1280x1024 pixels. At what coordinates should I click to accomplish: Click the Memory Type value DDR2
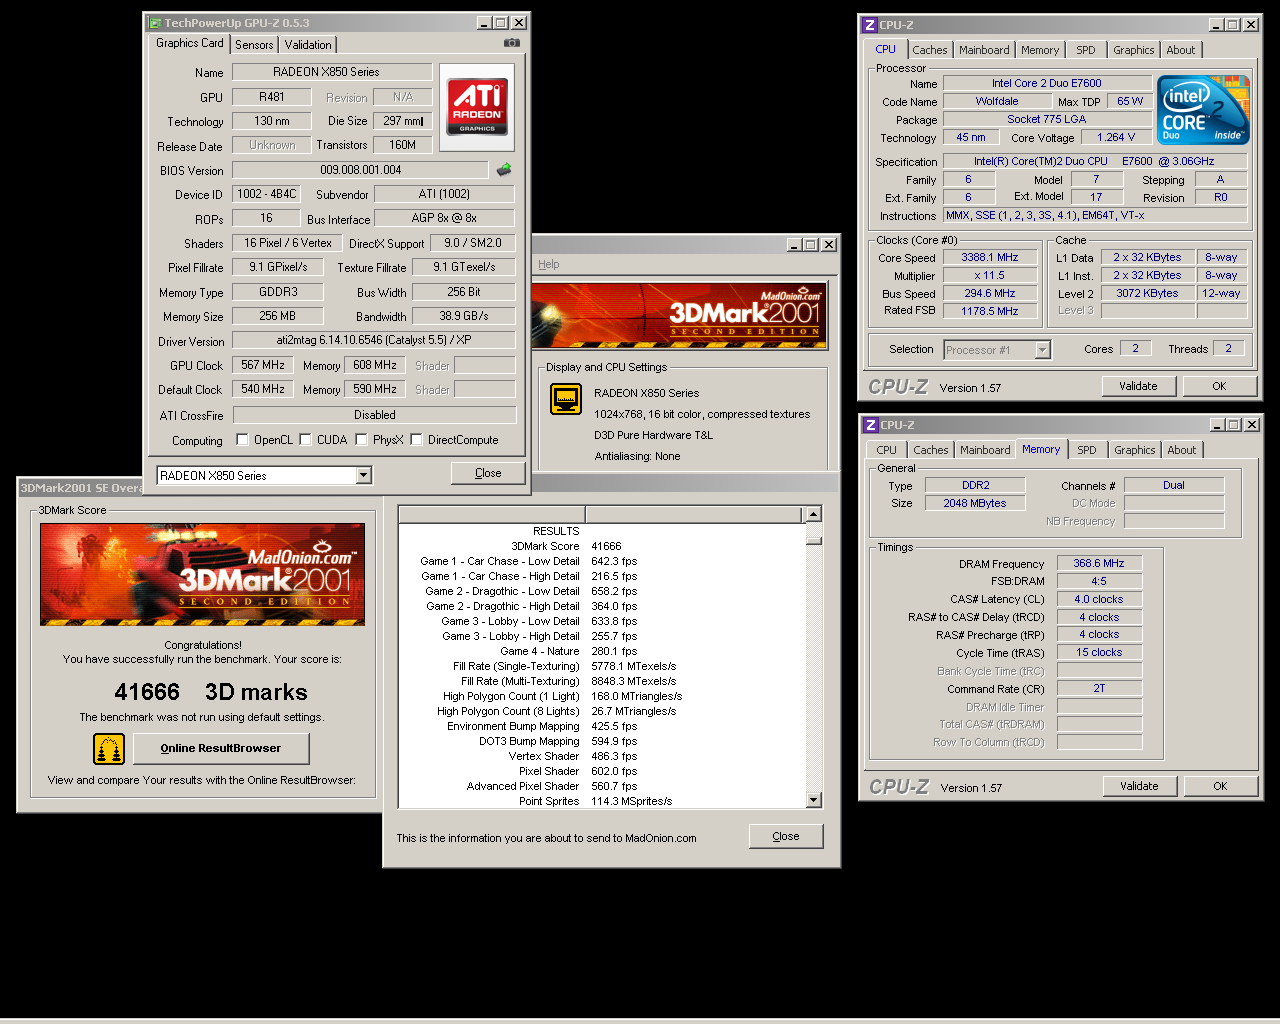975,485
